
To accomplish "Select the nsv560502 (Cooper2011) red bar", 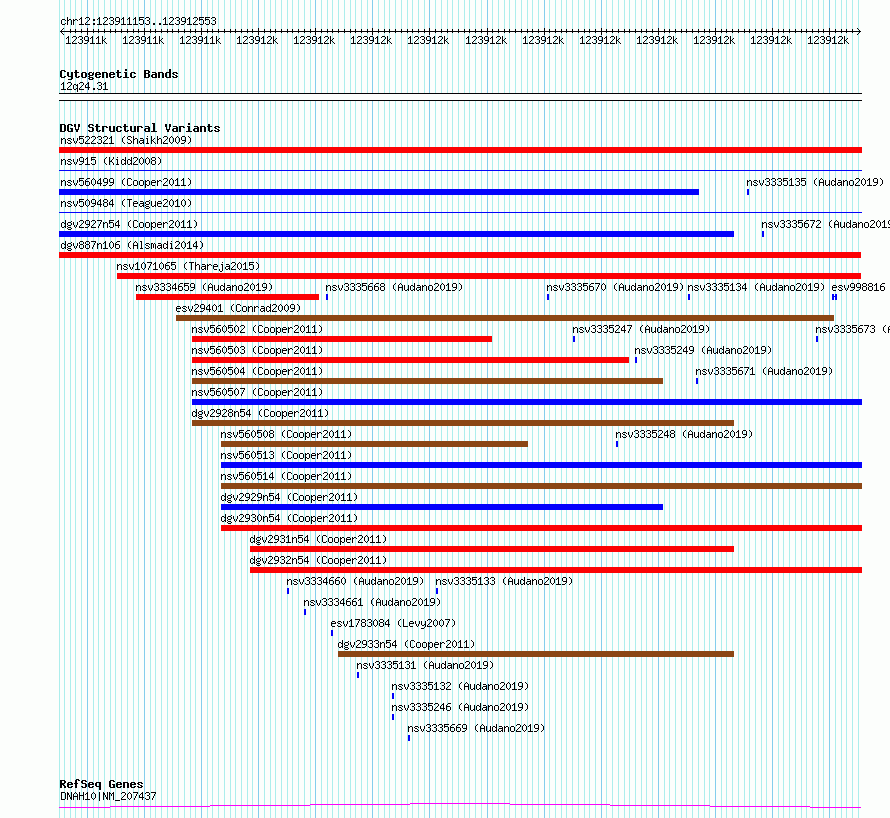I will [342, 339].
